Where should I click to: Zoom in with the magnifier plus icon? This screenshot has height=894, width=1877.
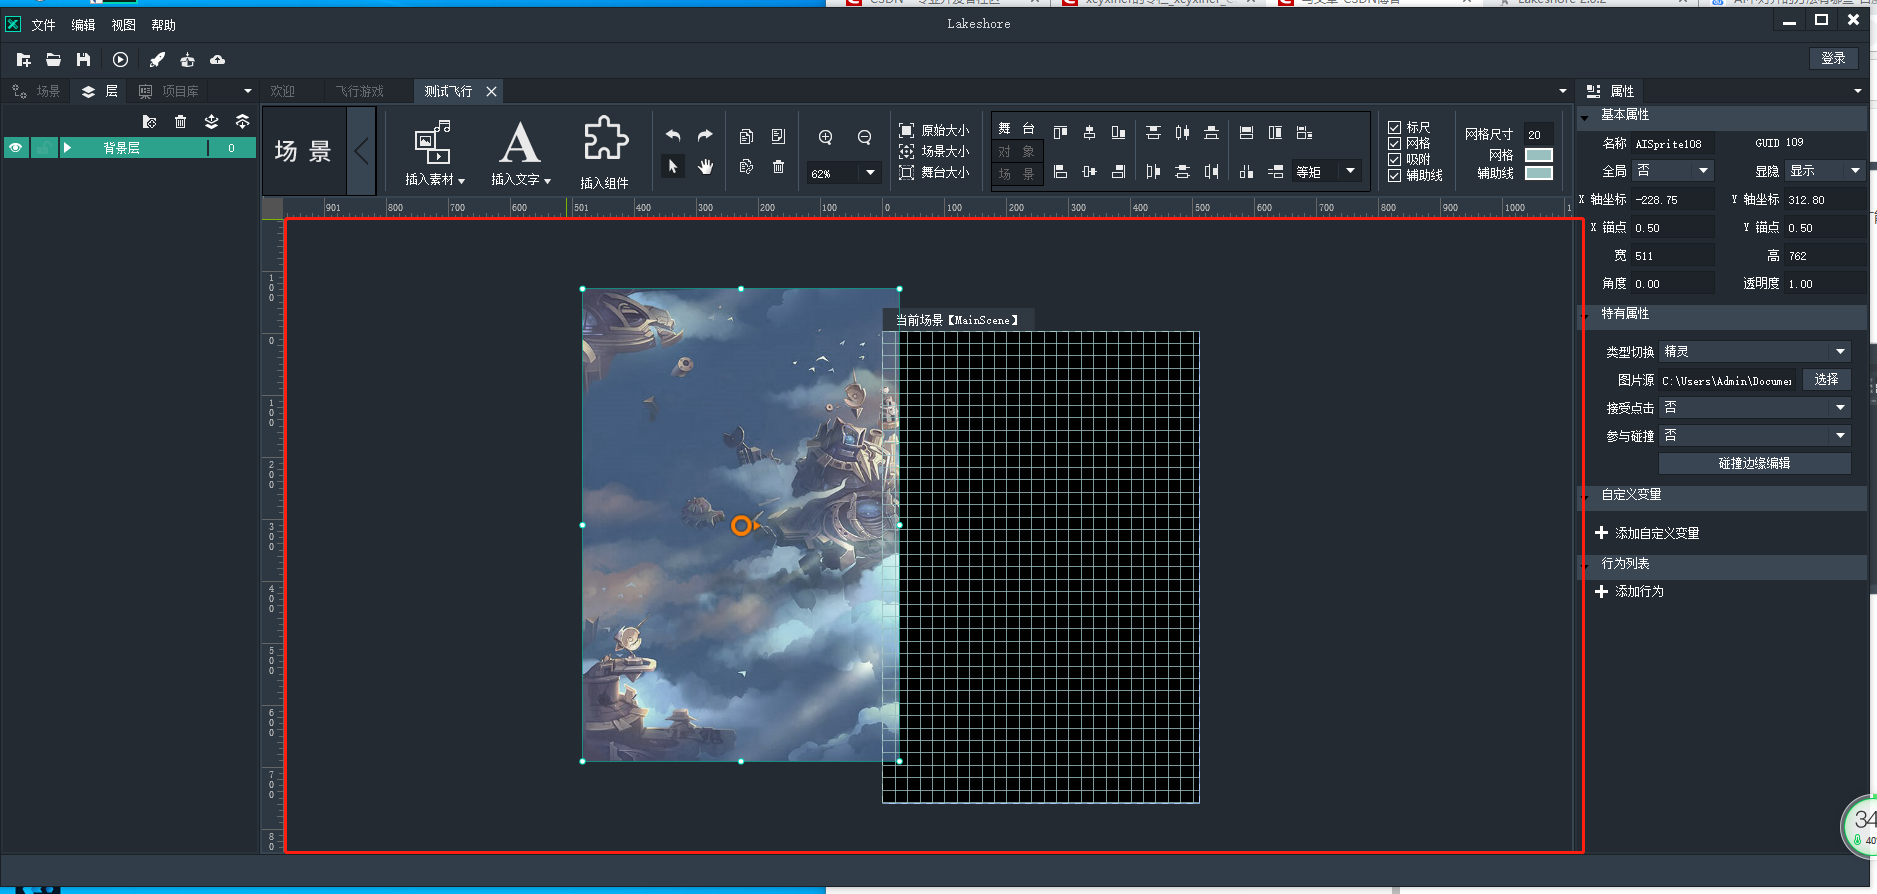tap(826, 137)
